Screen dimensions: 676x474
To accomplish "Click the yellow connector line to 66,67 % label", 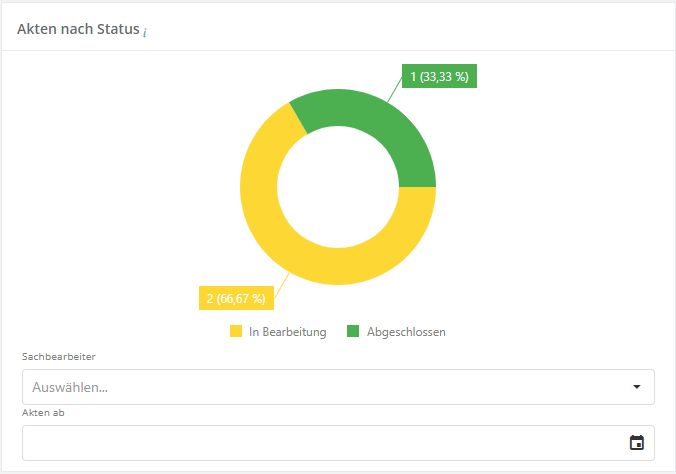I will click(280, 285).
